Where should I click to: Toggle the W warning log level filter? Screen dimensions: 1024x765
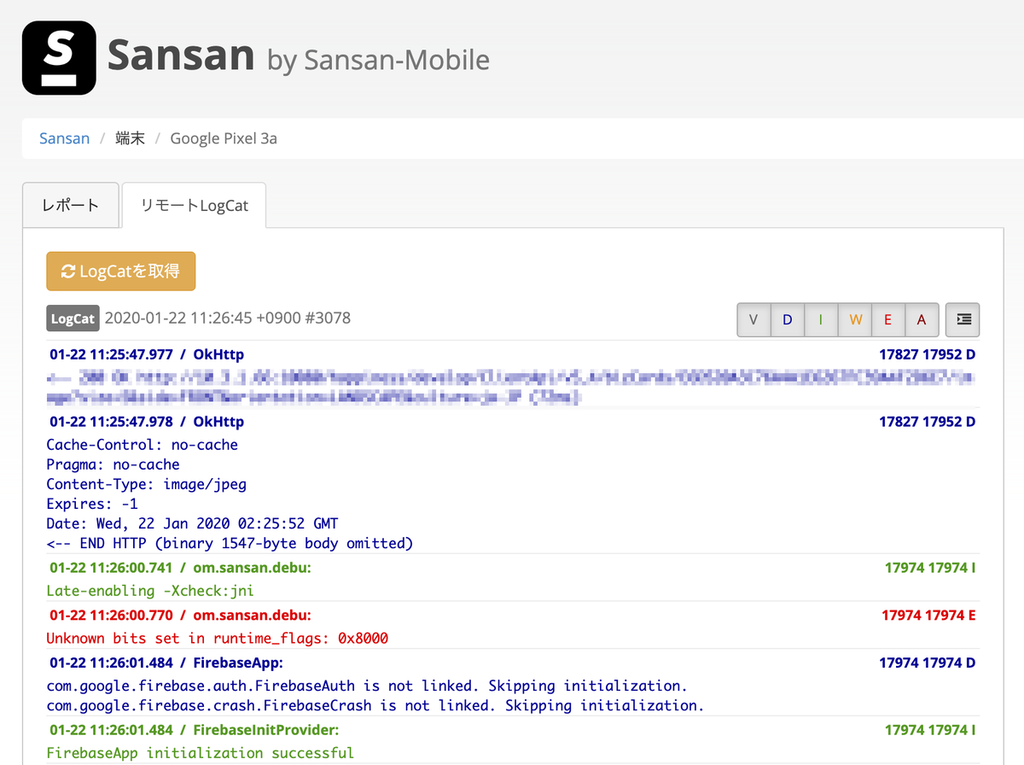[855, 319]
